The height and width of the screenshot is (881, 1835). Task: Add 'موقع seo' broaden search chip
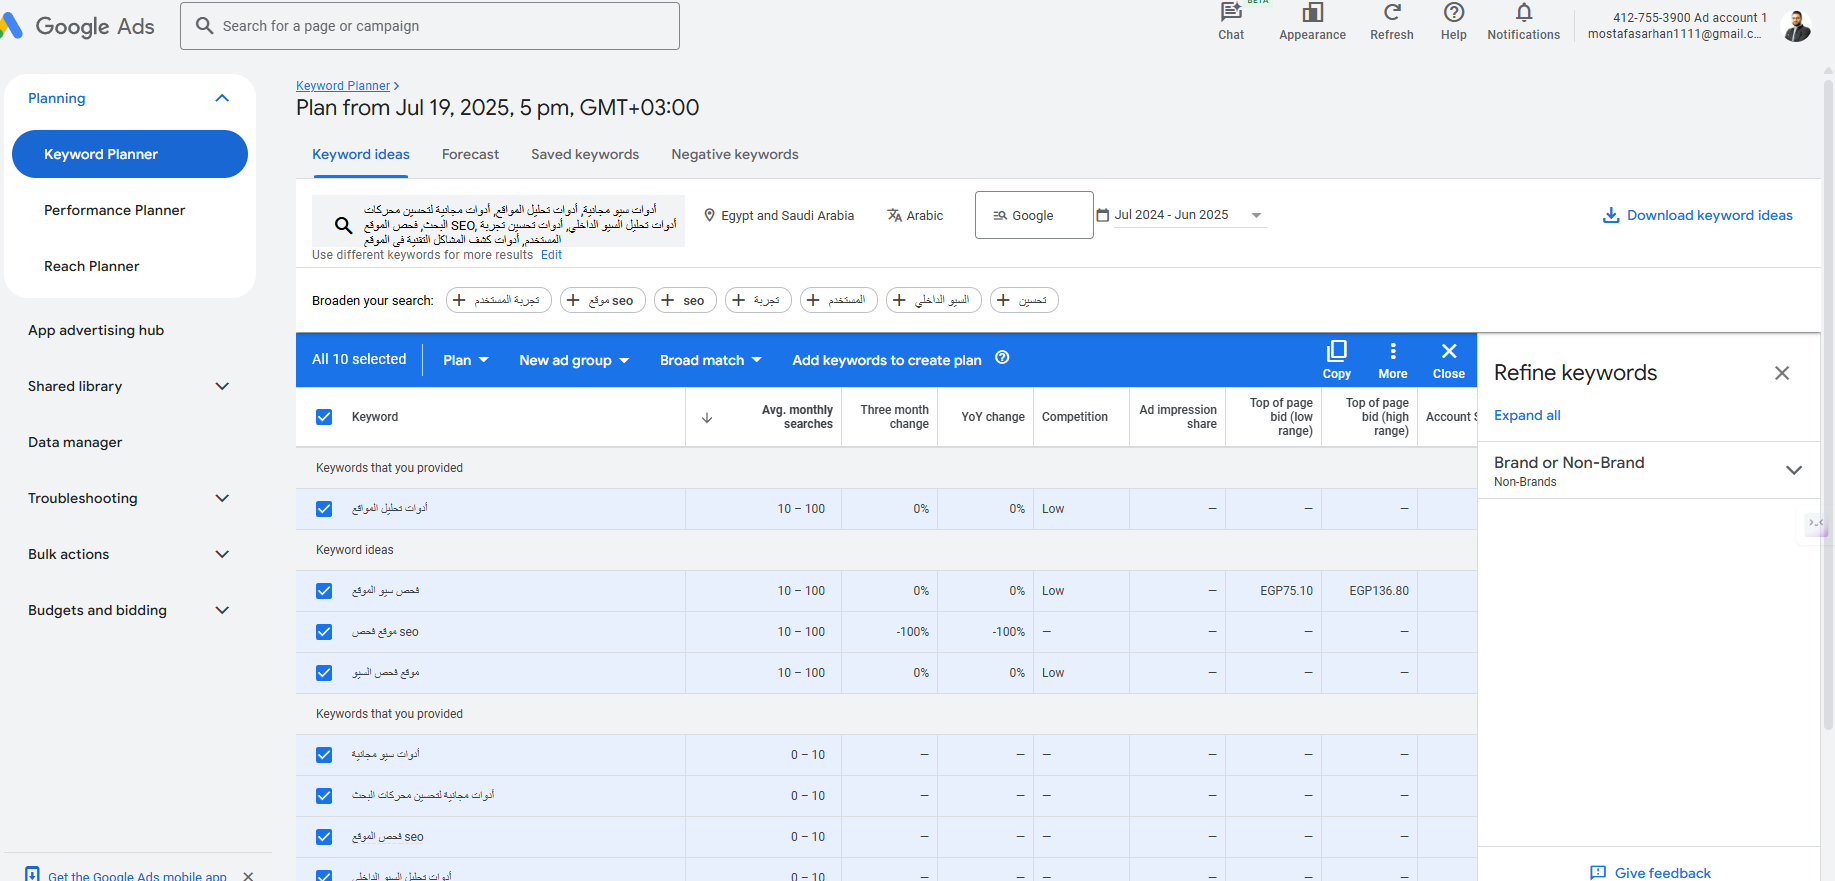(x=603, y=300)
